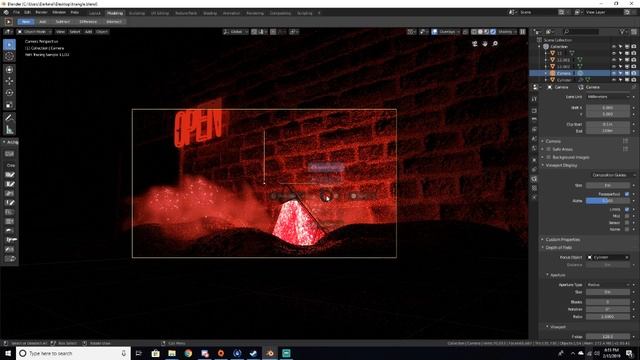Switch to the Animation workspace tab

pos(231,13)
